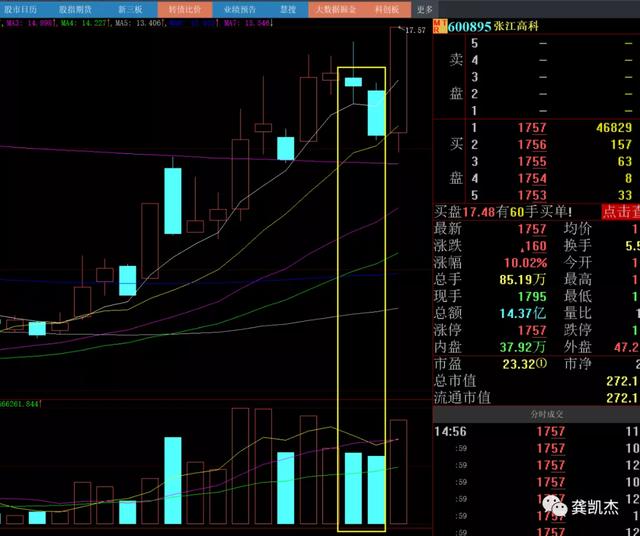Open the 大数据掘金 tab
640x536 pixels.
pyautogui.click(x=336, y=9)
